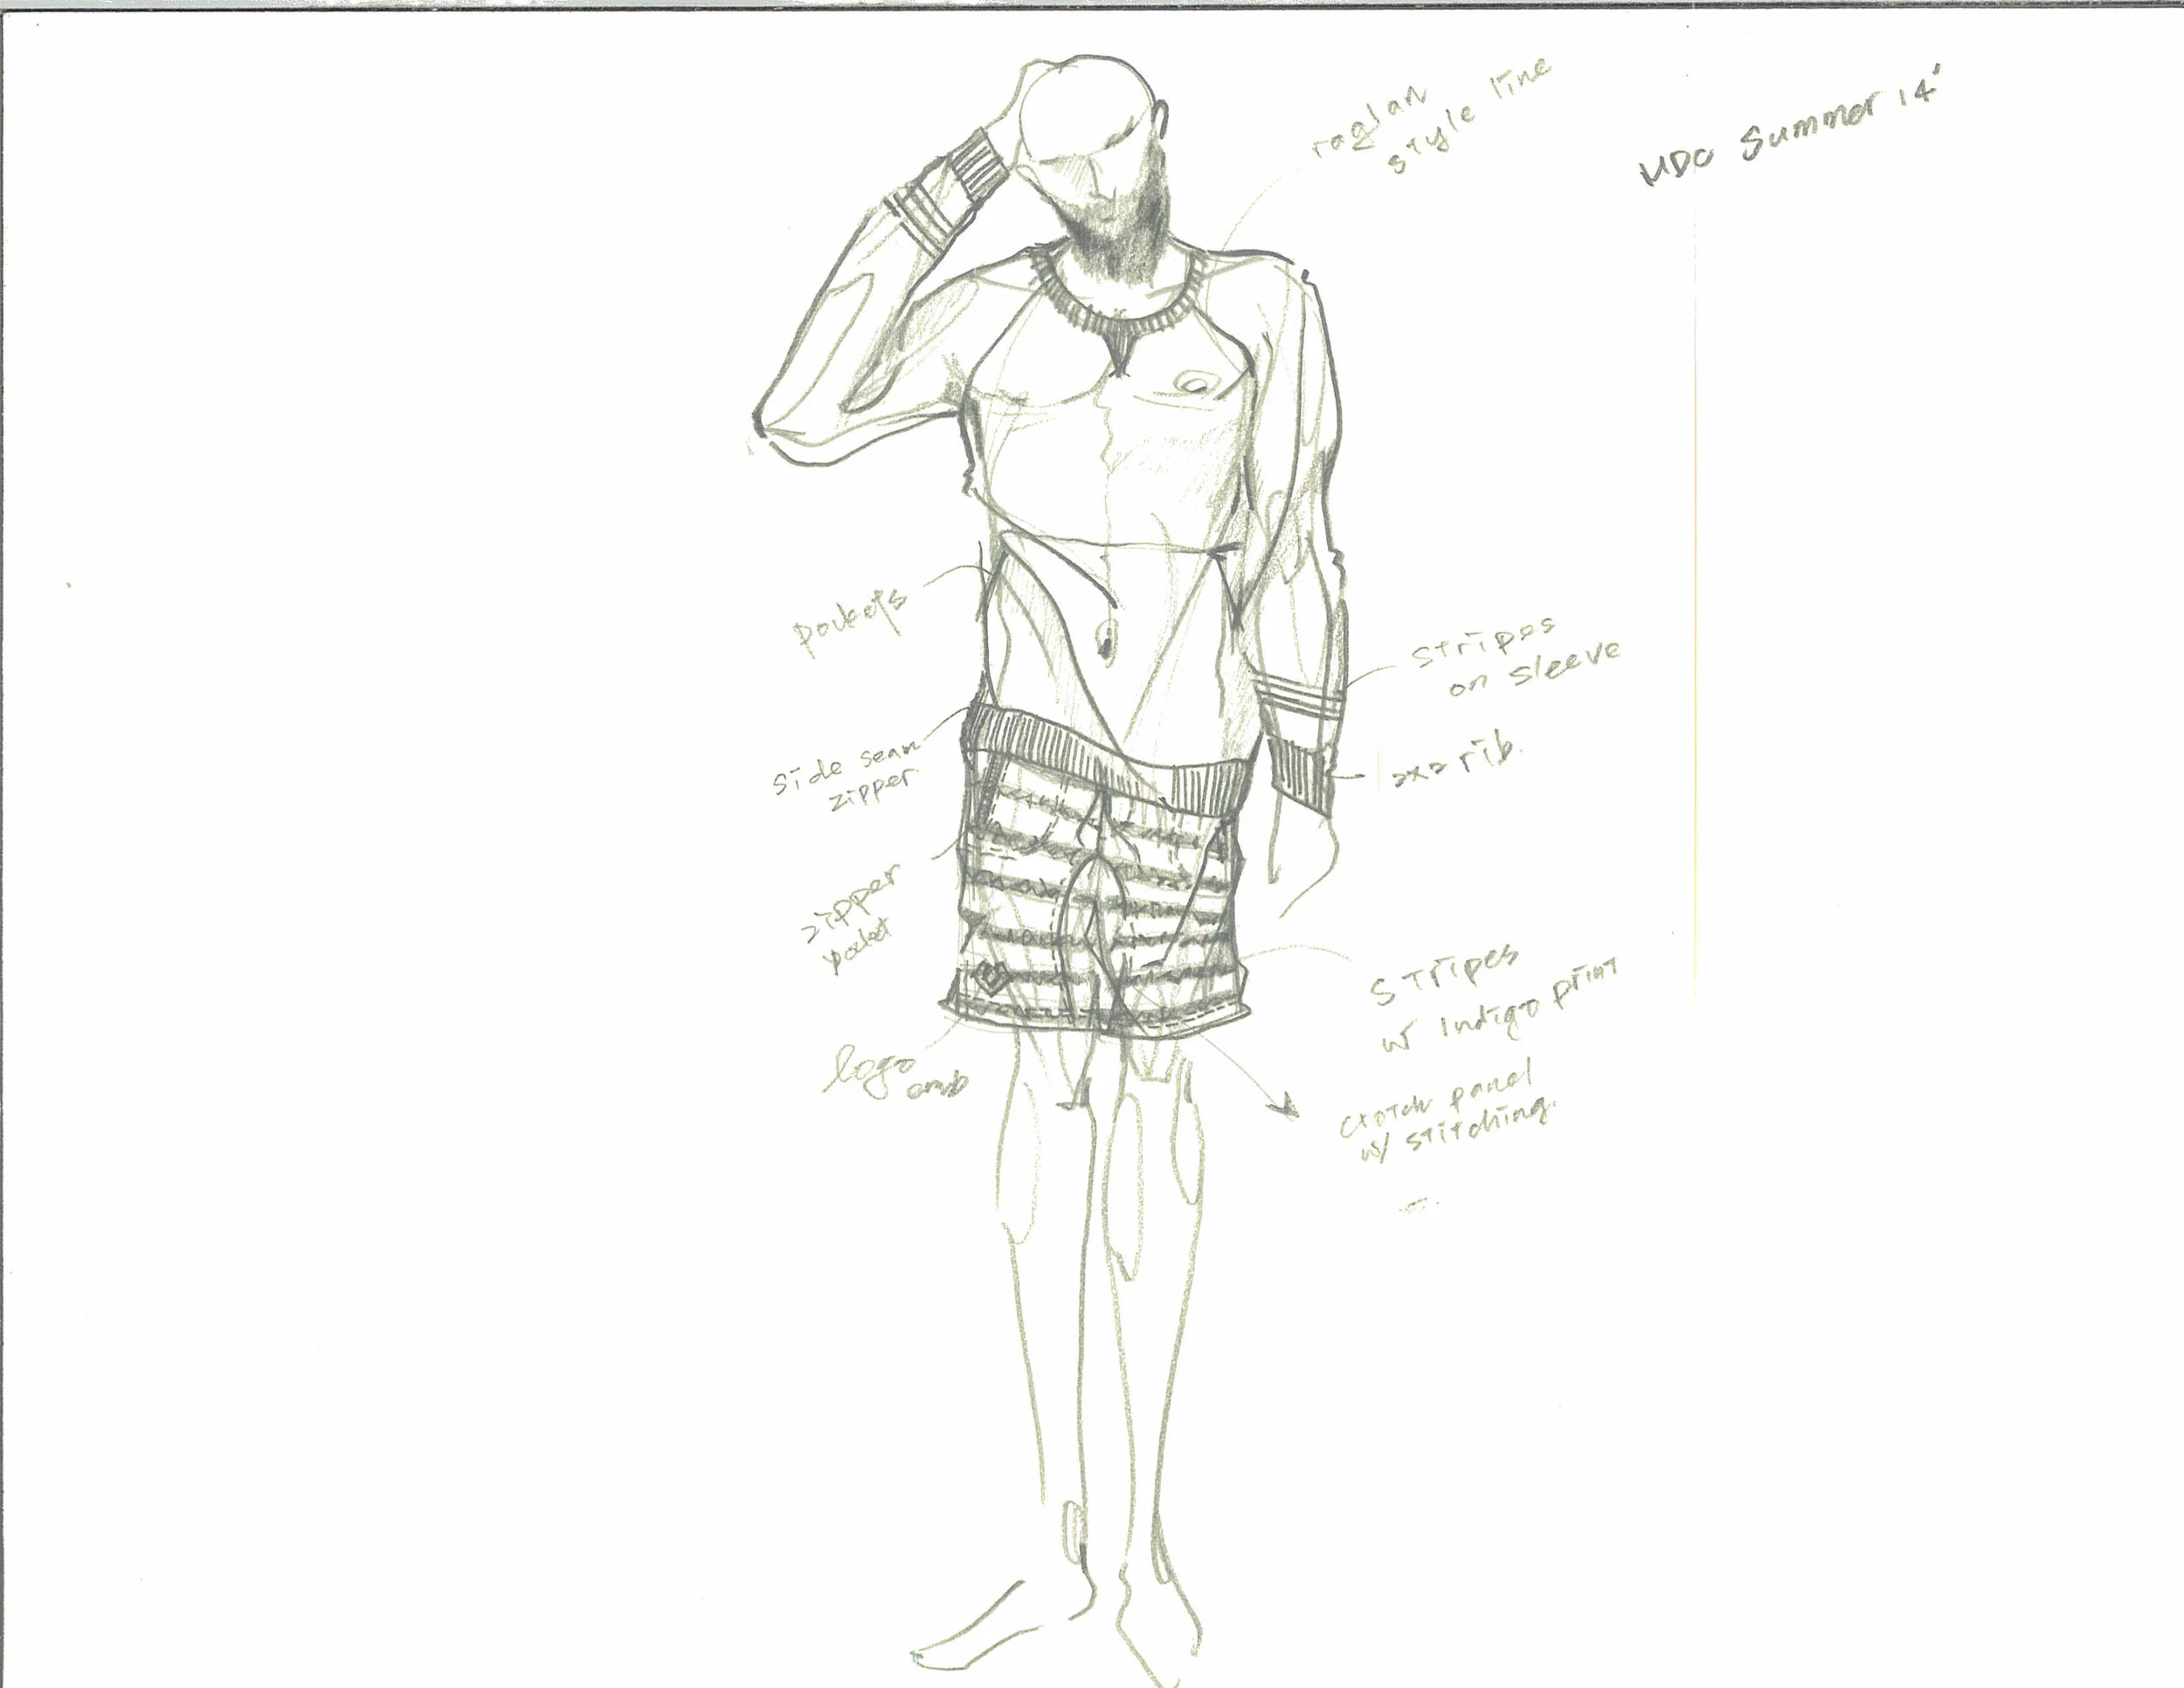The image size is (2184, 1688).
Task: Click the 'stripes w/ indigo print' note
Action: 1494,999
